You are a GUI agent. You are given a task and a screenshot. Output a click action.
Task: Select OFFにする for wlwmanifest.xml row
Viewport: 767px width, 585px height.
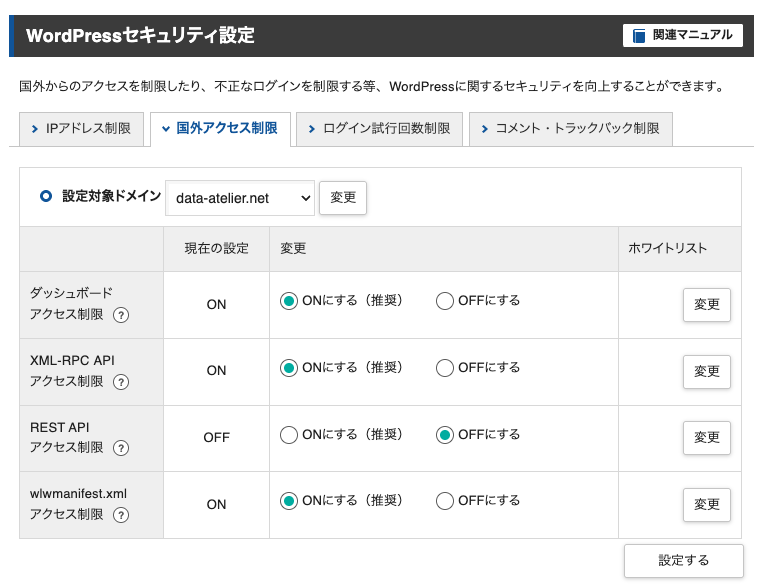click(445, 501)
